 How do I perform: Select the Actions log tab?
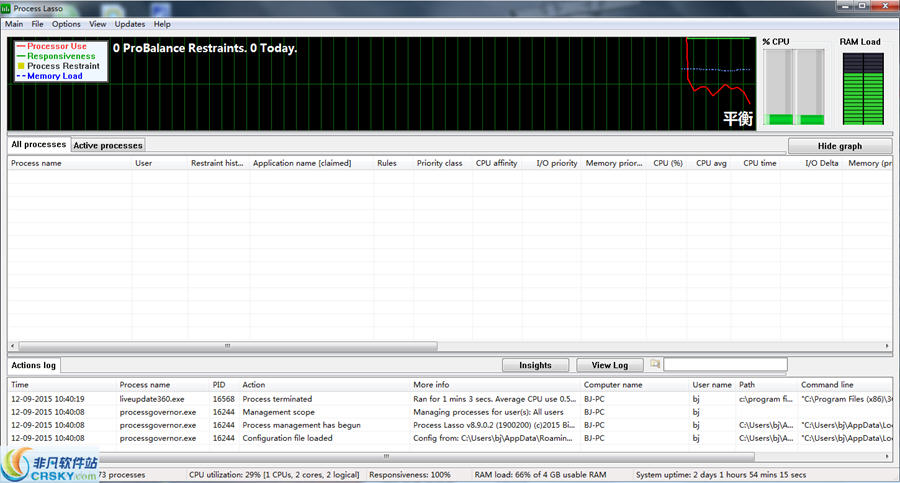point(33,365)
